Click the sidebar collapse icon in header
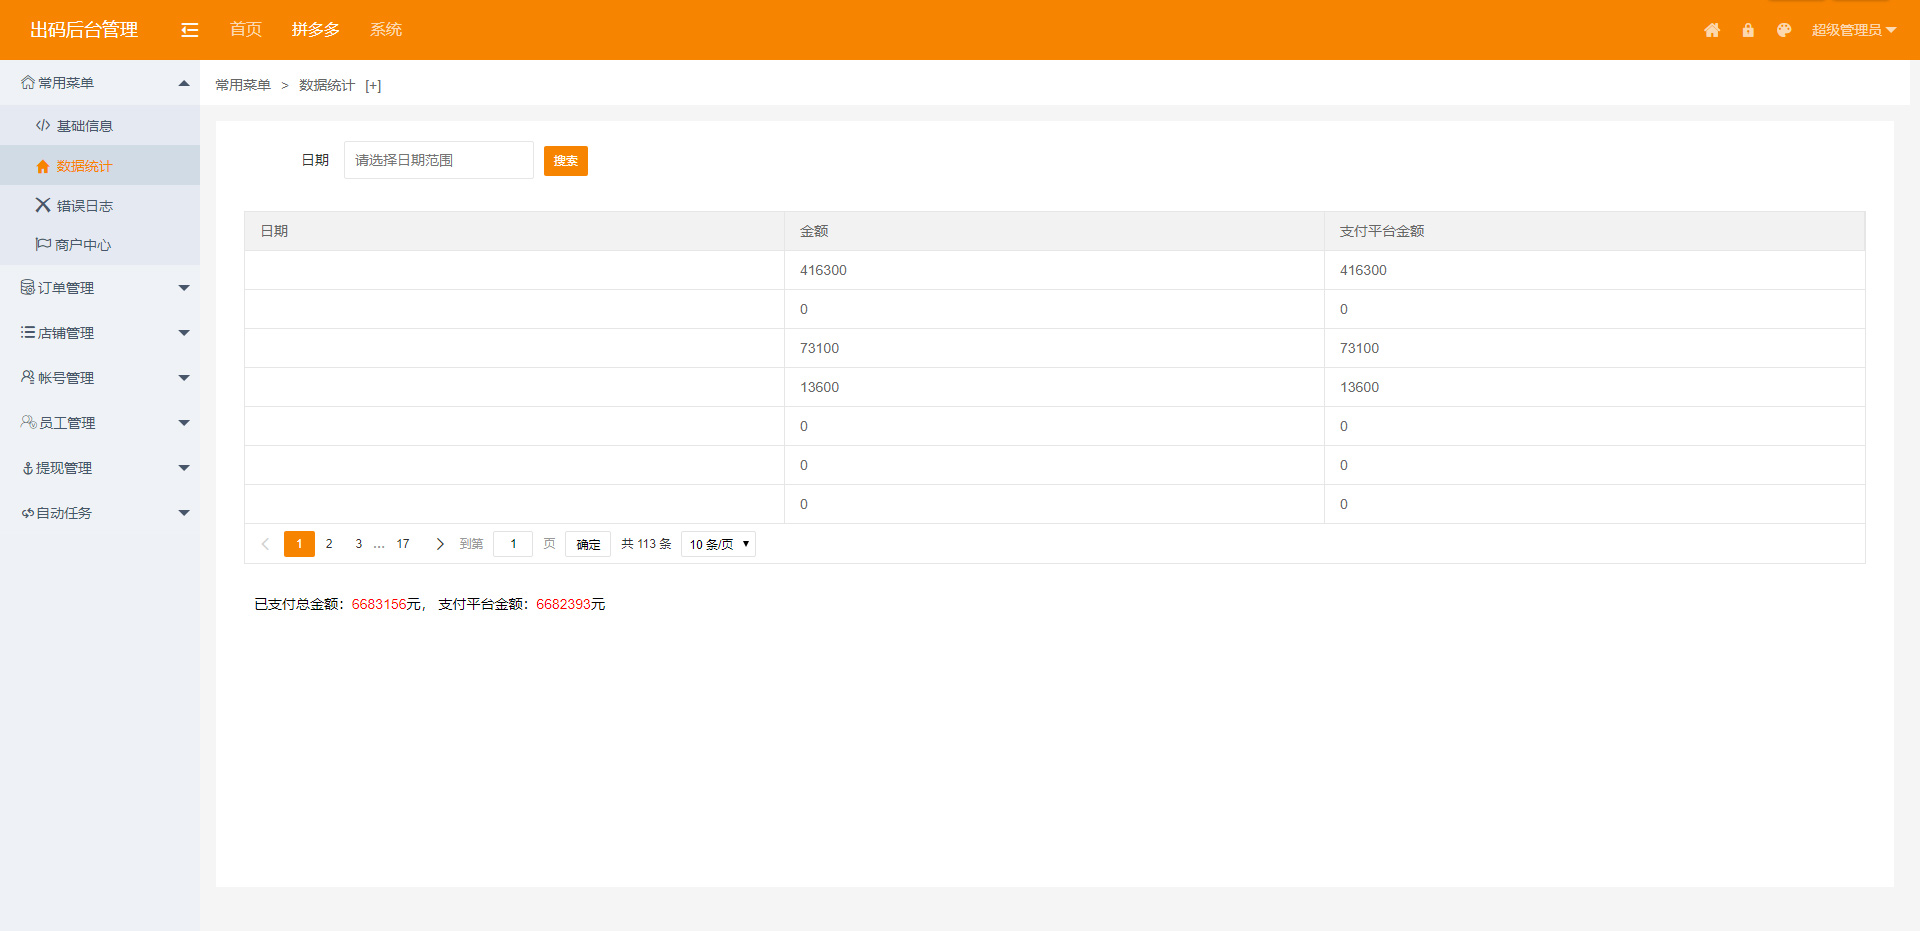1920x931 pixels. (189, 30)
